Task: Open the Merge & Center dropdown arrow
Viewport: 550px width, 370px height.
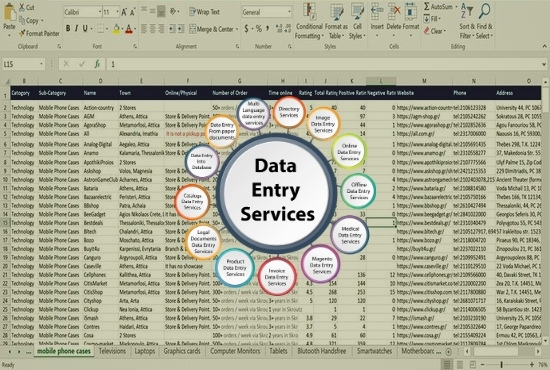Action: point(237,29)
